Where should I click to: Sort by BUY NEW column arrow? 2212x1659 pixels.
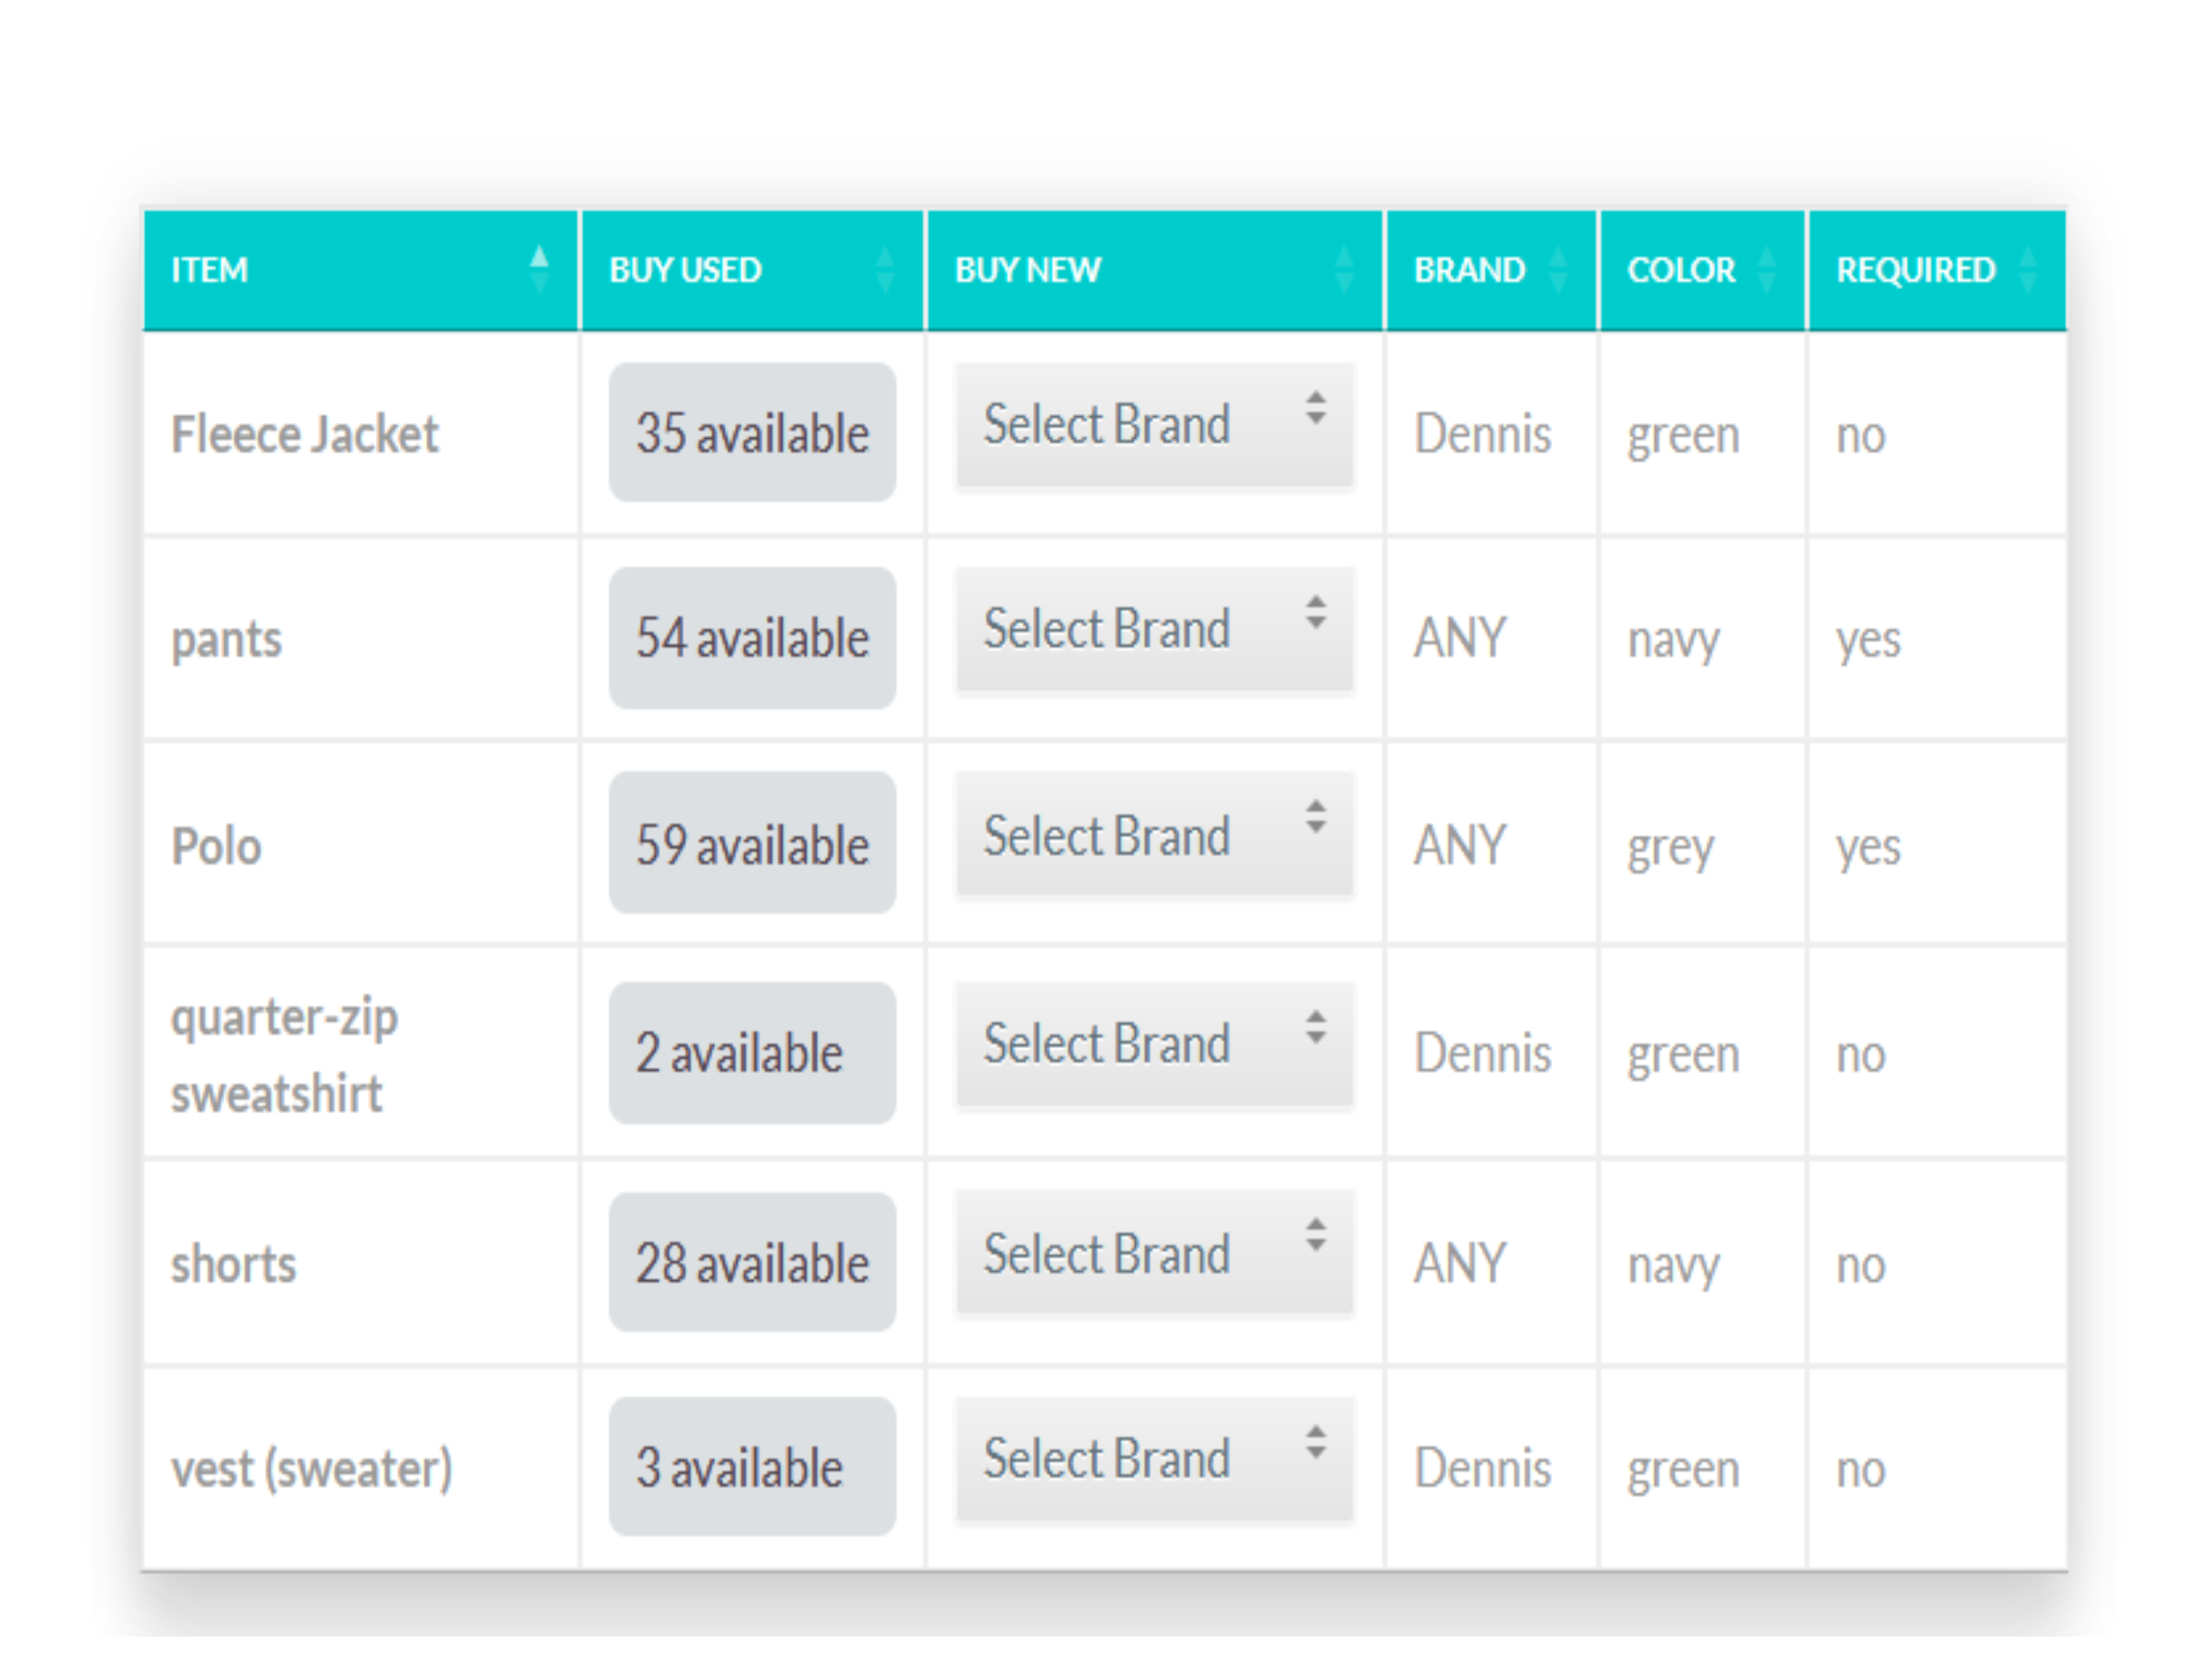tap(1344, 270)
